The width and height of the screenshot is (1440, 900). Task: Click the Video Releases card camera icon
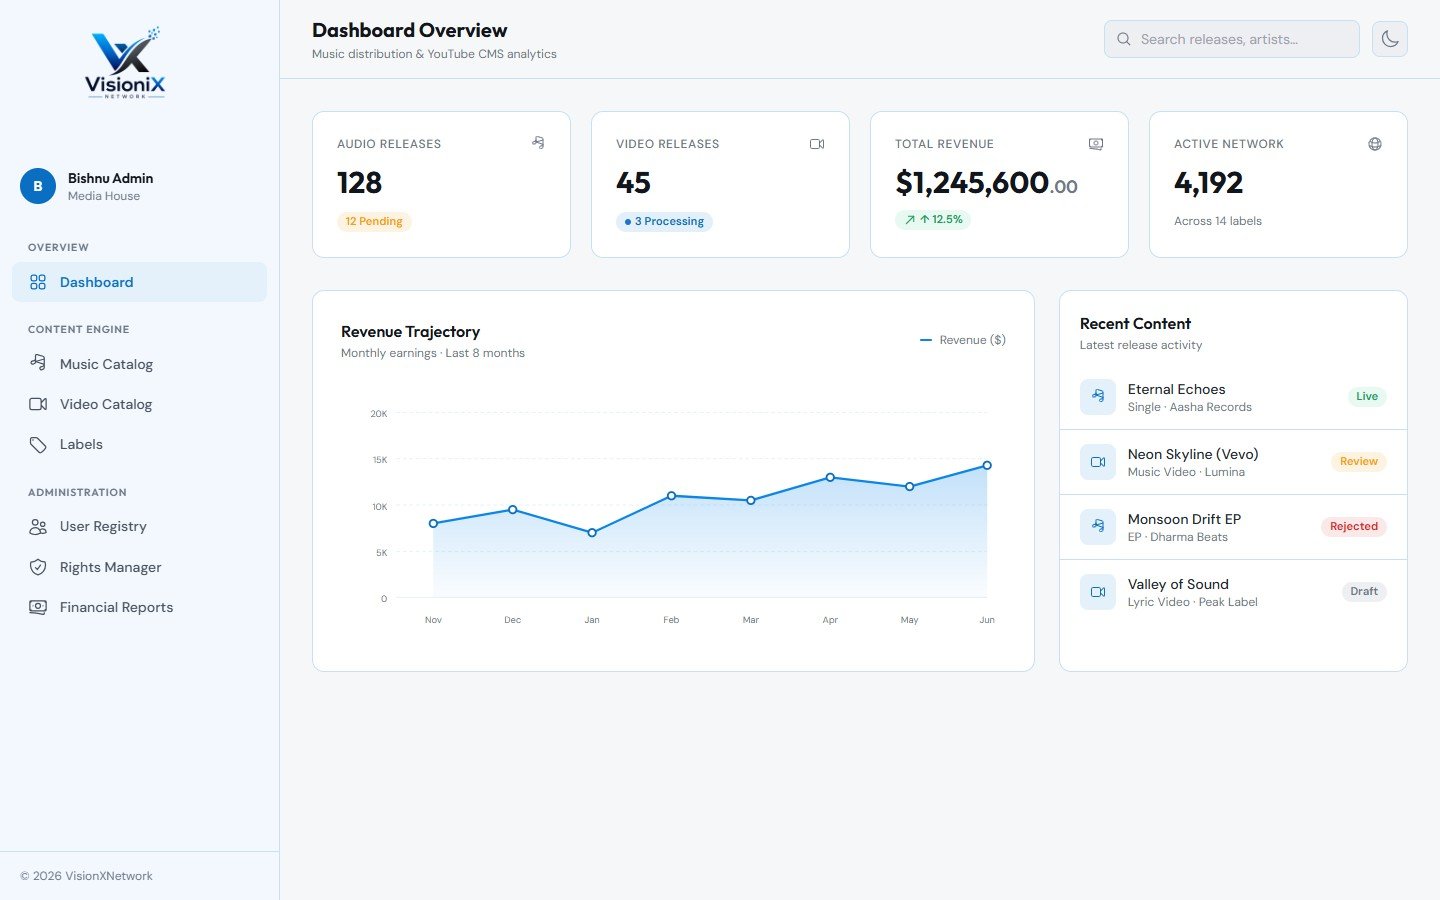click(817, 144)
